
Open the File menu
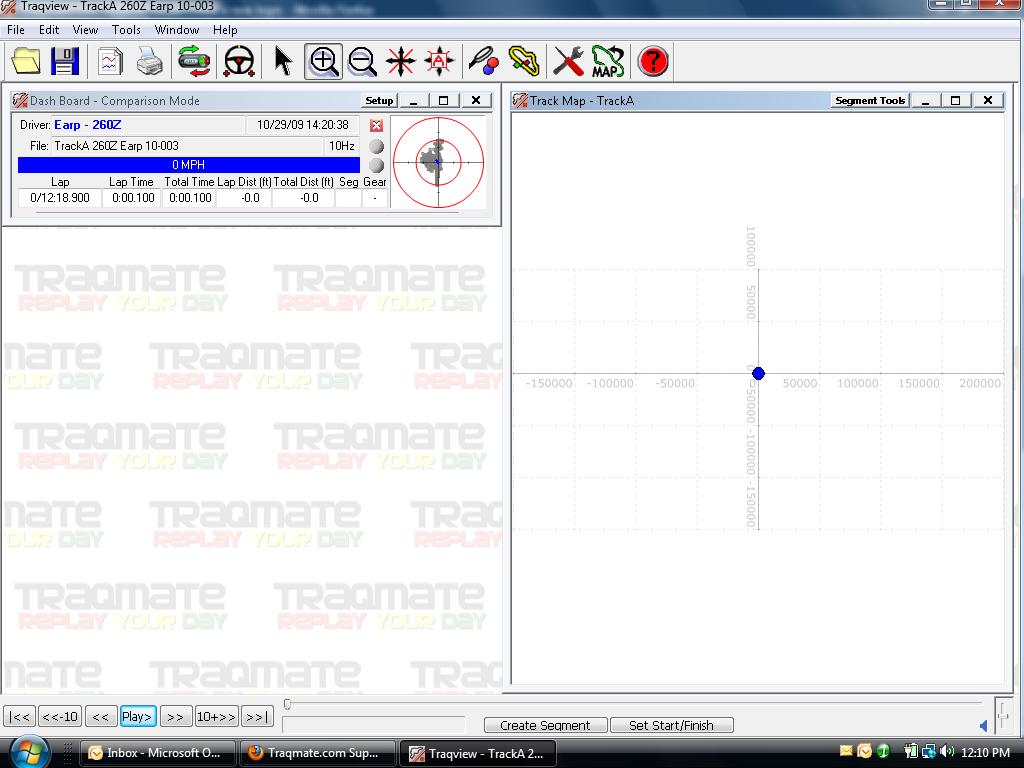16,30
